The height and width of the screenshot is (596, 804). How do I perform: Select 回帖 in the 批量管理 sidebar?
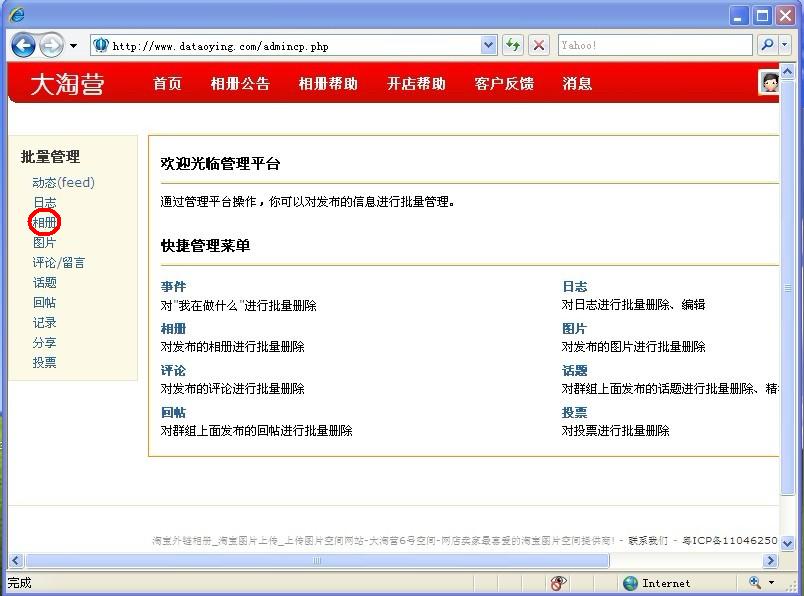click(45, 303)
